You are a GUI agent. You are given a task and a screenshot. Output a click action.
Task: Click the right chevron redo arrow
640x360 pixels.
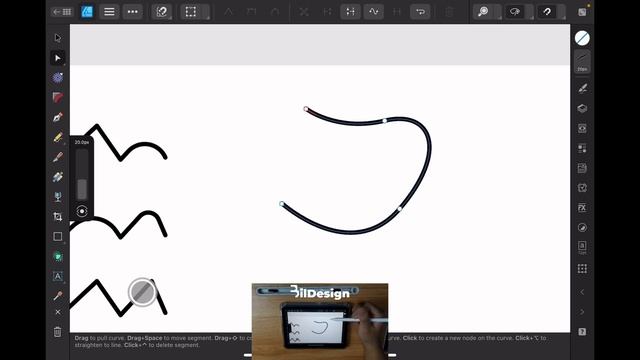pos(582,312)
